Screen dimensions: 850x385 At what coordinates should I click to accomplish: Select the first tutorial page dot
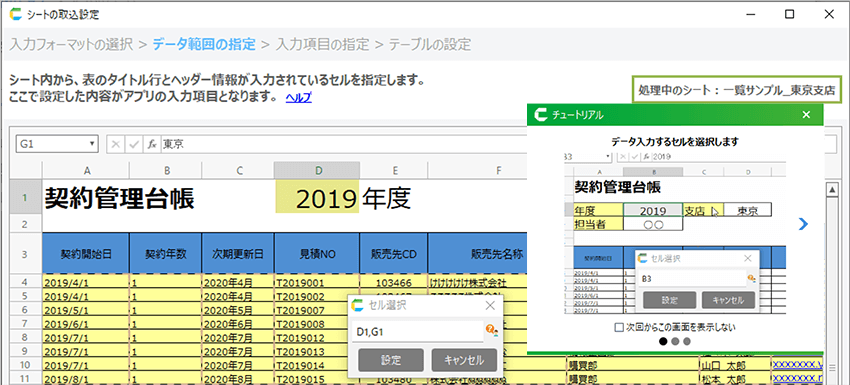click(663, 342)
